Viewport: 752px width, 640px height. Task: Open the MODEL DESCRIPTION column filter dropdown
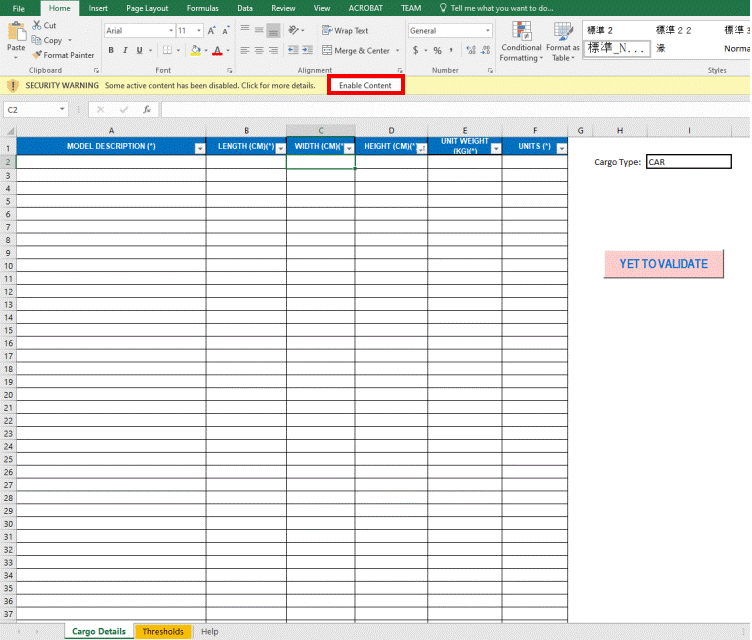coord(199,148)
